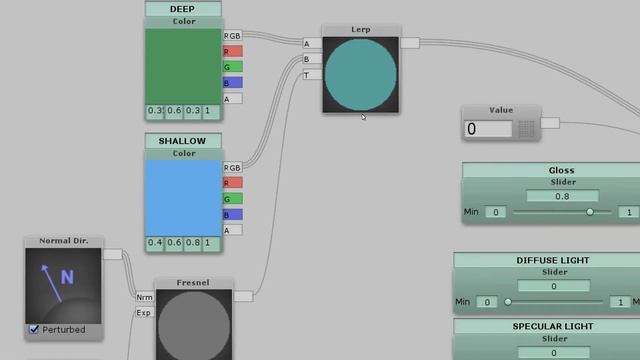The image size is (640, 360).
Task: Click DEEP green value 0.6 field
Action: (174, 111)
